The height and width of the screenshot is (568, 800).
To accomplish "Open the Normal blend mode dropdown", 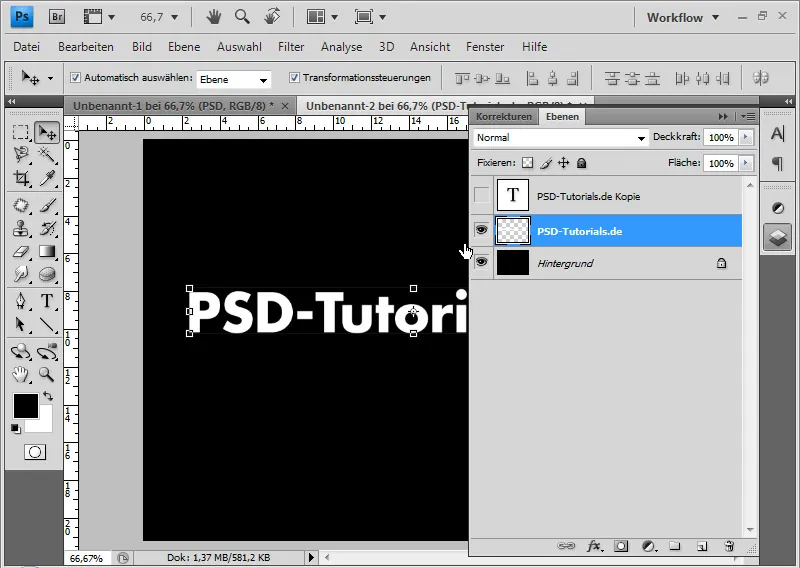I will click(x=561, y=138).
